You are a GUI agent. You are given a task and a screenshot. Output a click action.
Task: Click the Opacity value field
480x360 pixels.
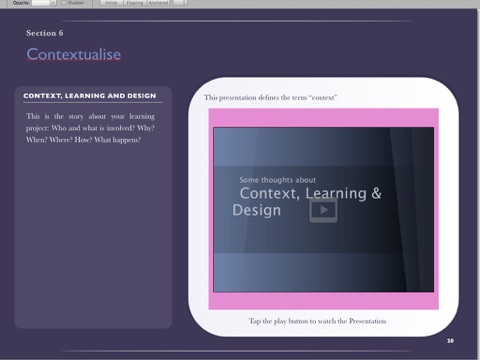coord(41,3)
